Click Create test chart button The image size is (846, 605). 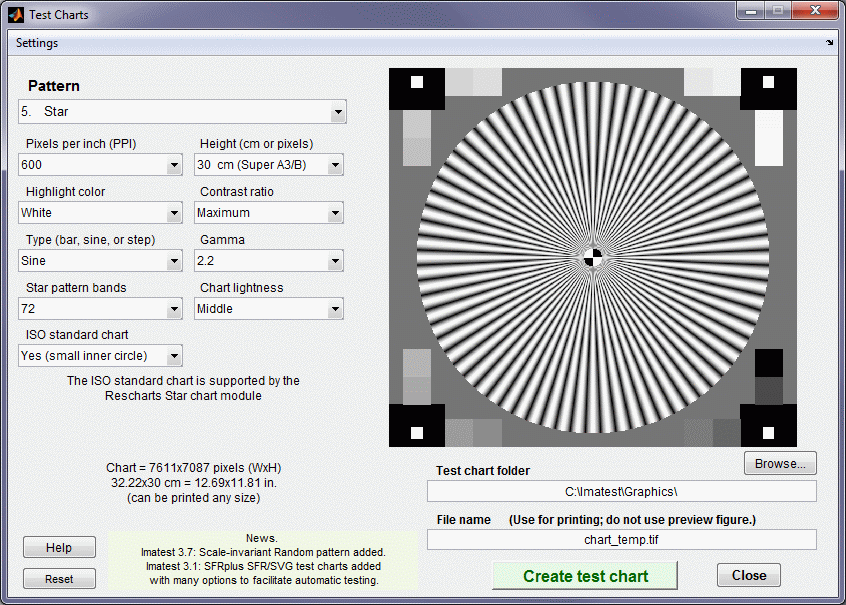(x=585, y=576)
